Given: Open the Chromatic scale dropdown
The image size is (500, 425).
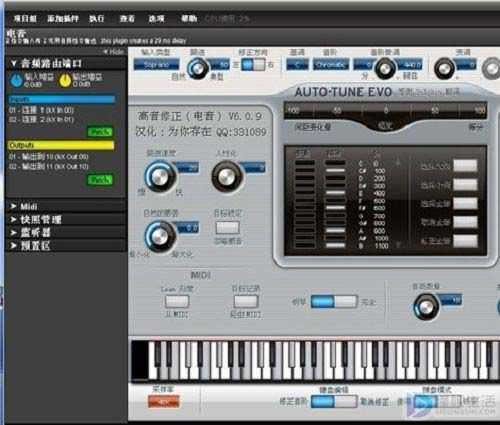Looking at the screenshot, I should pos(331,64).
